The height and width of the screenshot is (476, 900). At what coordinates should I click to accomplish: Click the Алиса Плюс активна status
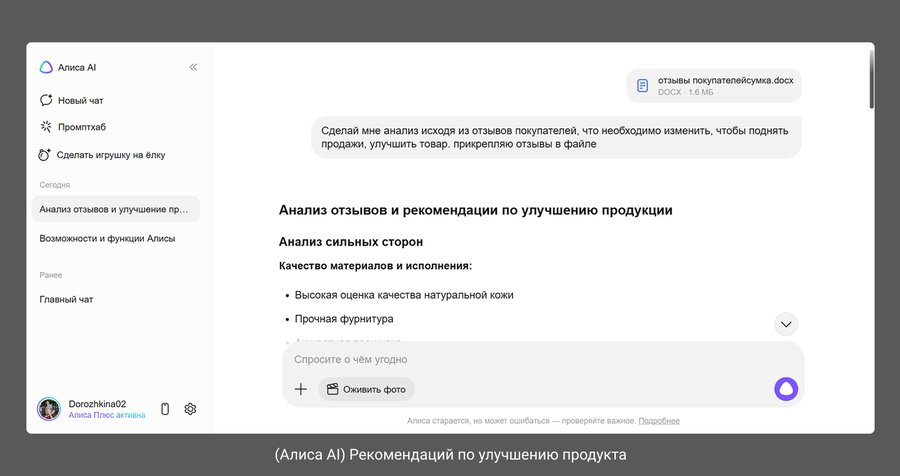[x=107, y=415]
